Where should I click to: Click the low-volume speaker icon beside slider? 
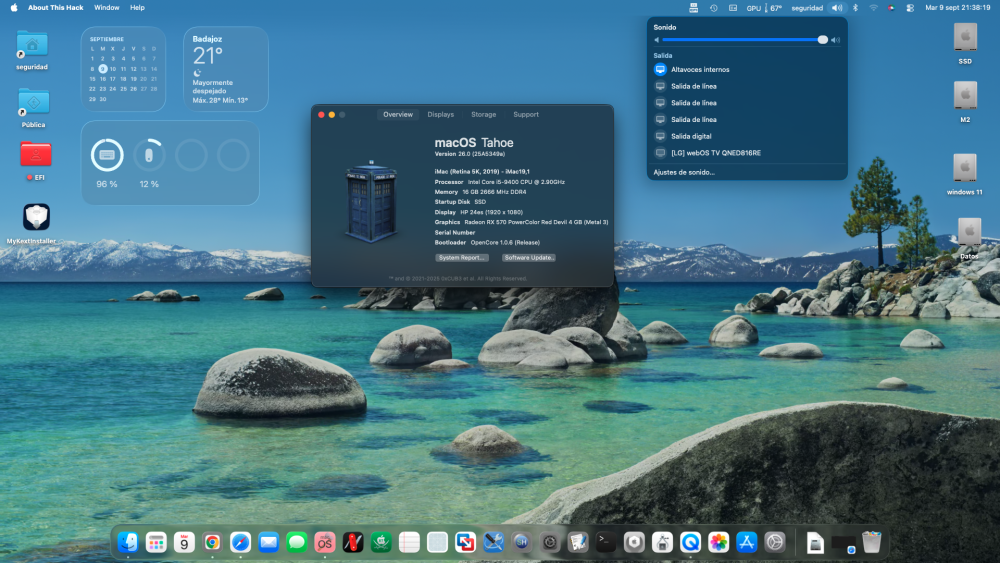pyautogui.click(x=656, y=40)
